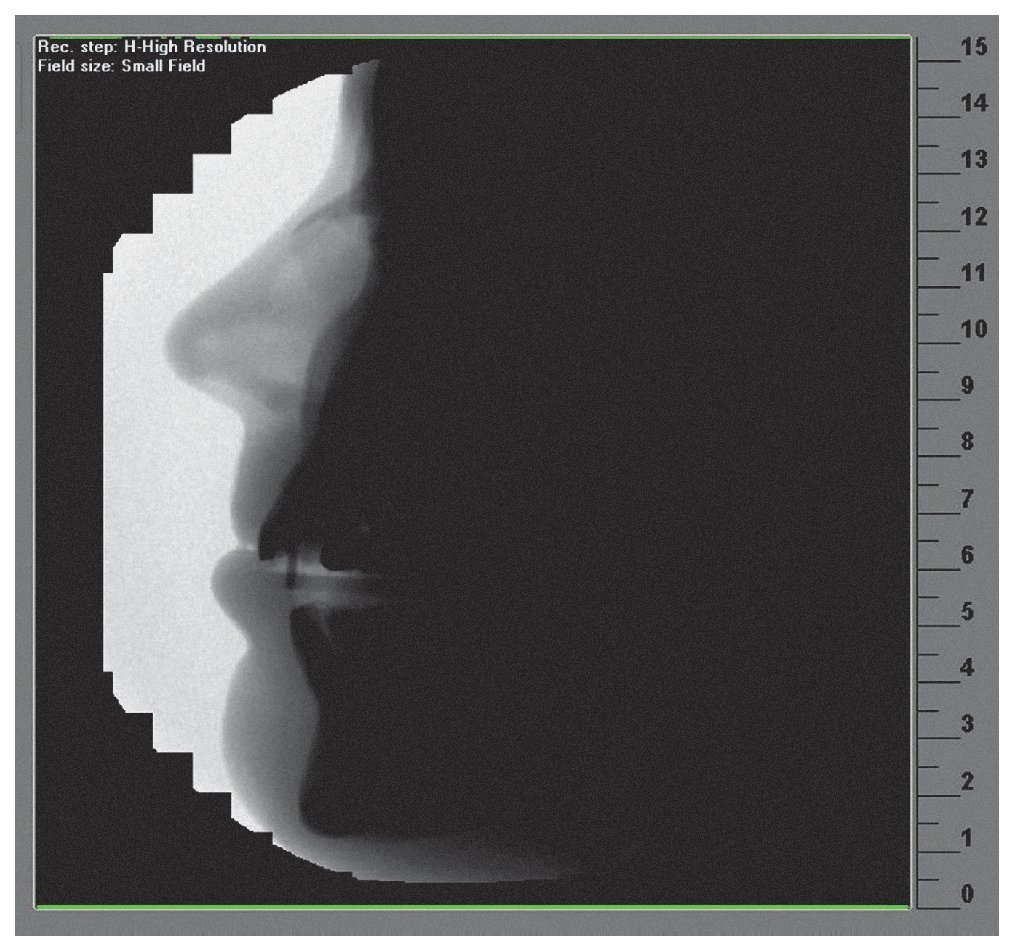Click the upper green field boundary line
Image resolution: width=1016 pixels, height=950 pixels.
point(472,38)
